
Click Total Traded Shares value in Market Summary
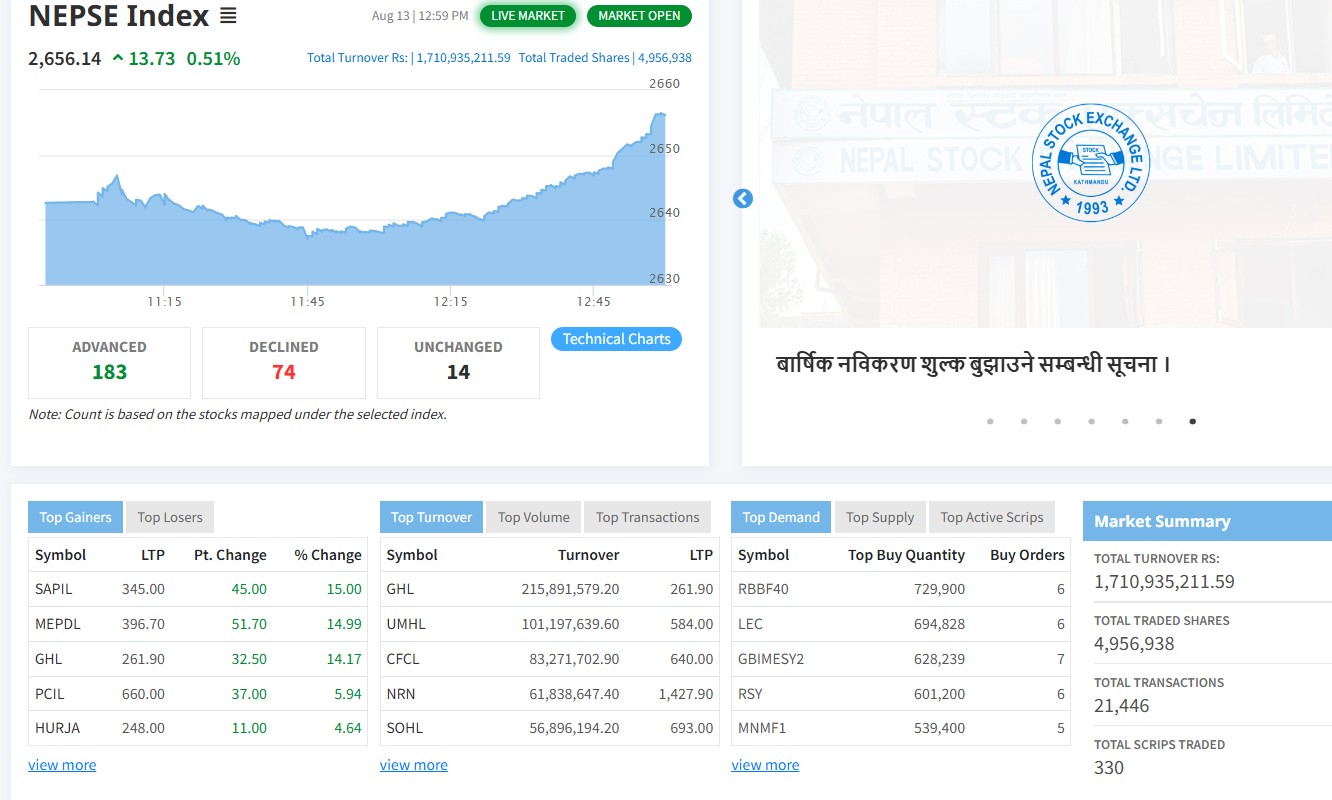(x=1134, y=644)
